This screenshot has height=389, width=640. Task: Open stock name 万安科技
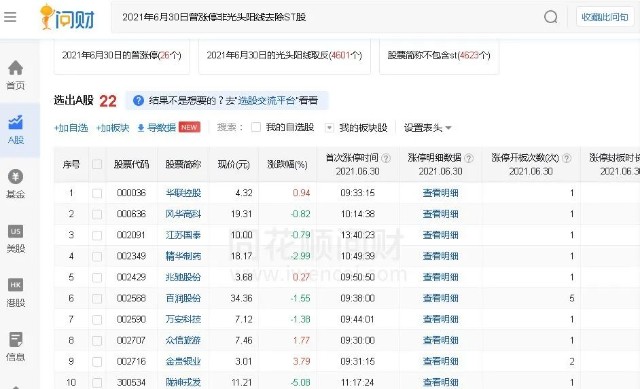coord(183,319)
